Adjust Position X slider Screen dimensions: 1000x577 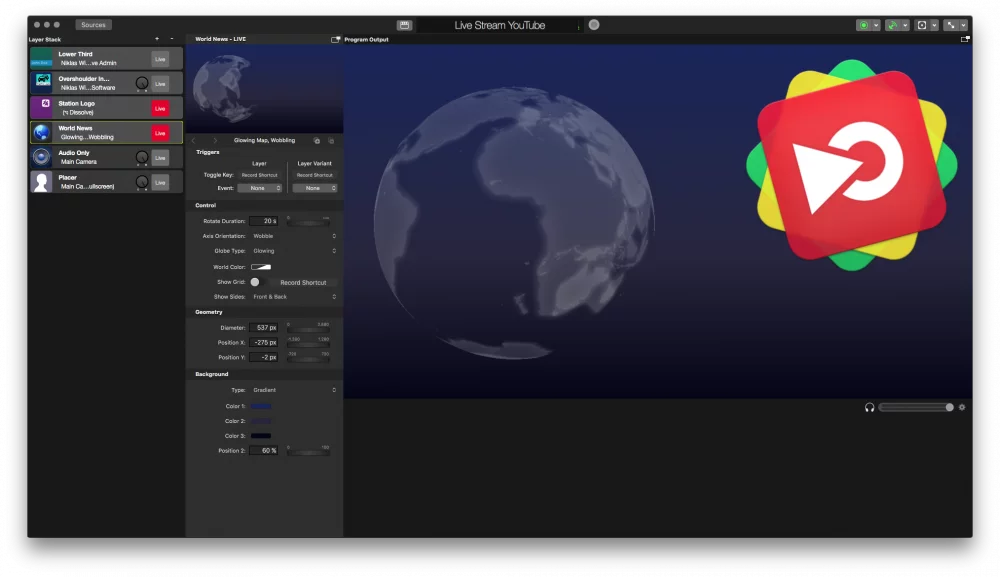point(308,345)
